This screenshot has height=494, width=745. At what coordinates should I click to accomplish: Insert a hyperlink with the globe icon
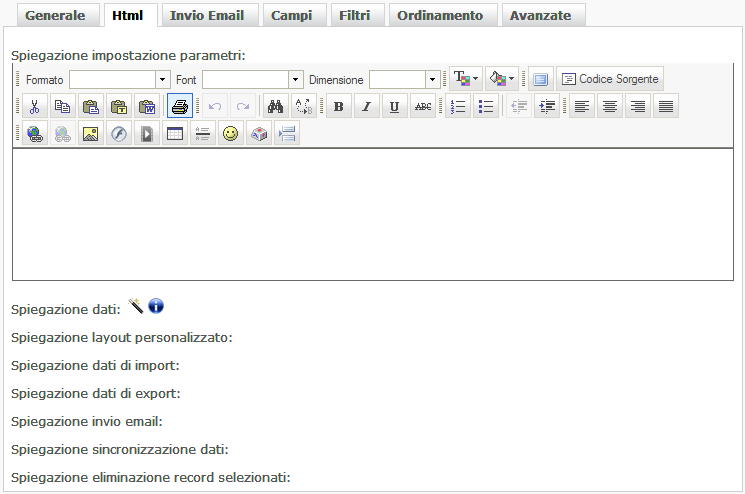point(35,135)
